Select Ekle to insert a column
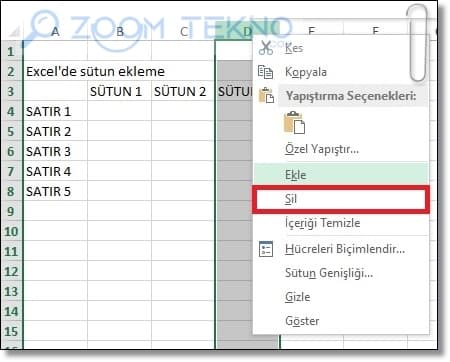 (341, 175)
